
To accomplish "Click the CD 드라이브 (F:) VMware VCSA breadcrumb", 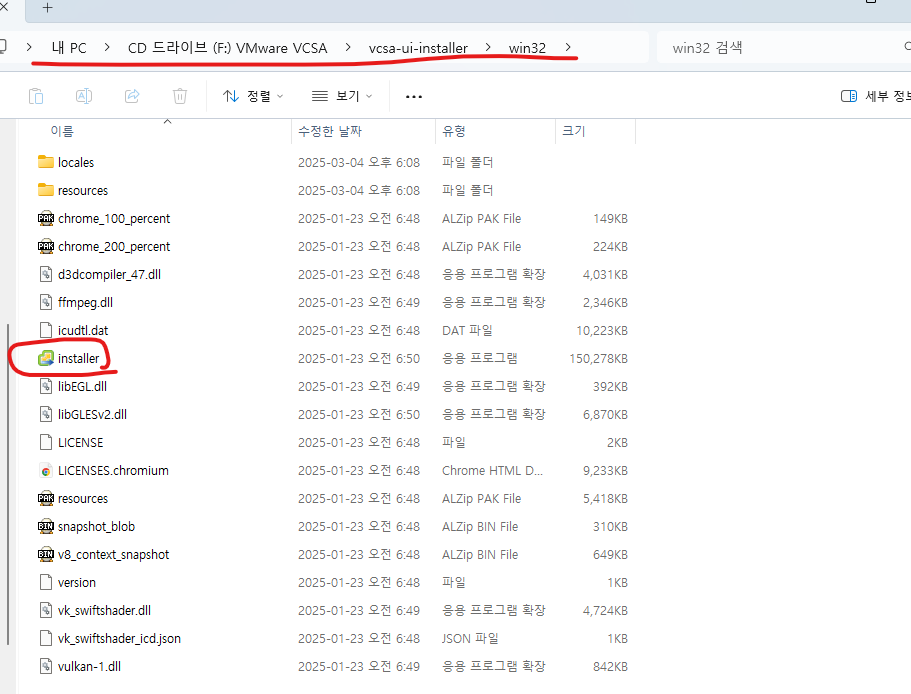I will [227, 48].
